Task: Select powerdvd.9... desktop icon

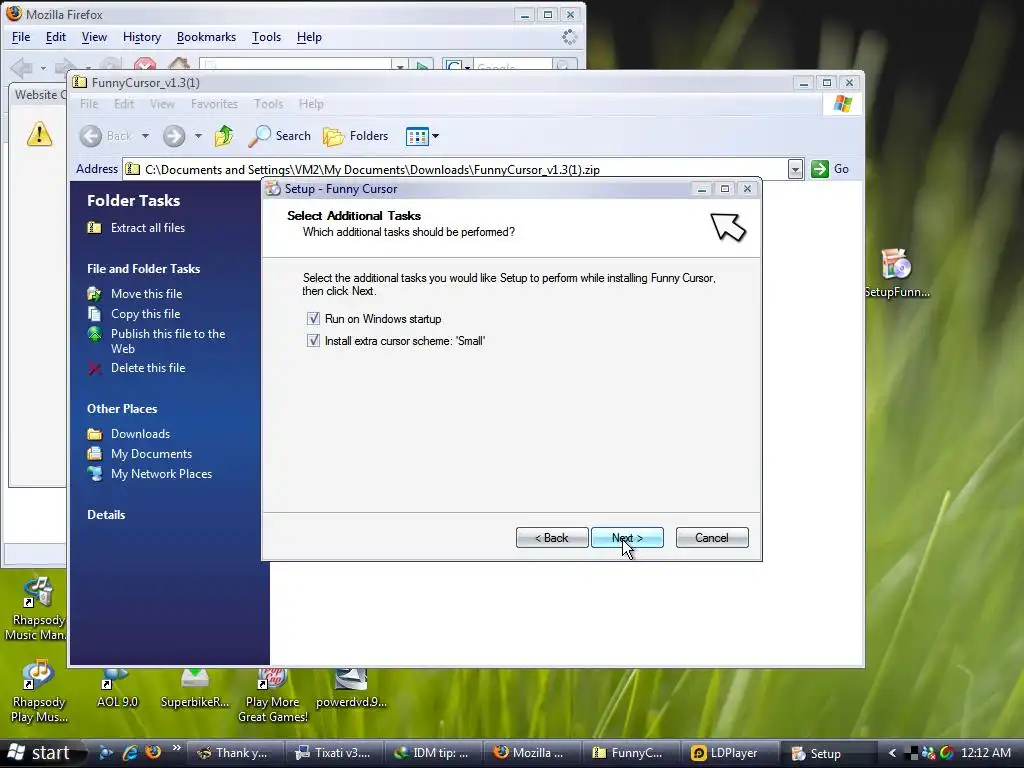Action: (x=351, y=689)
